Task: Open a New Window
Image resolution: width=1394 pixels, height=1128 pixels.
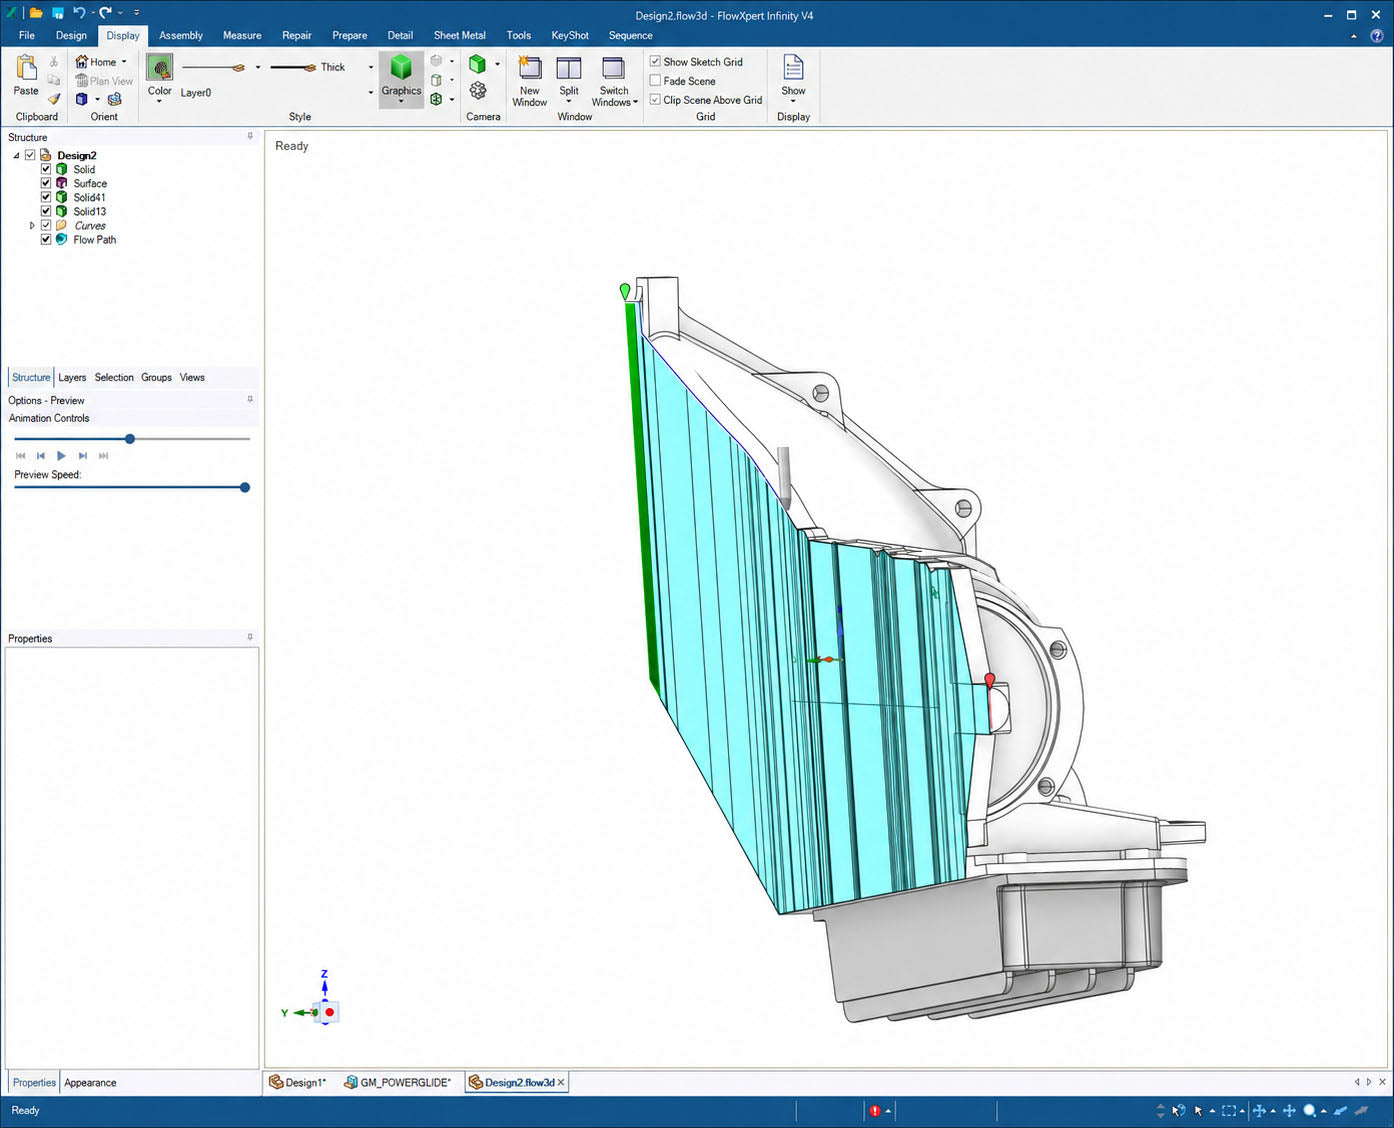Action: click(529, 81)
